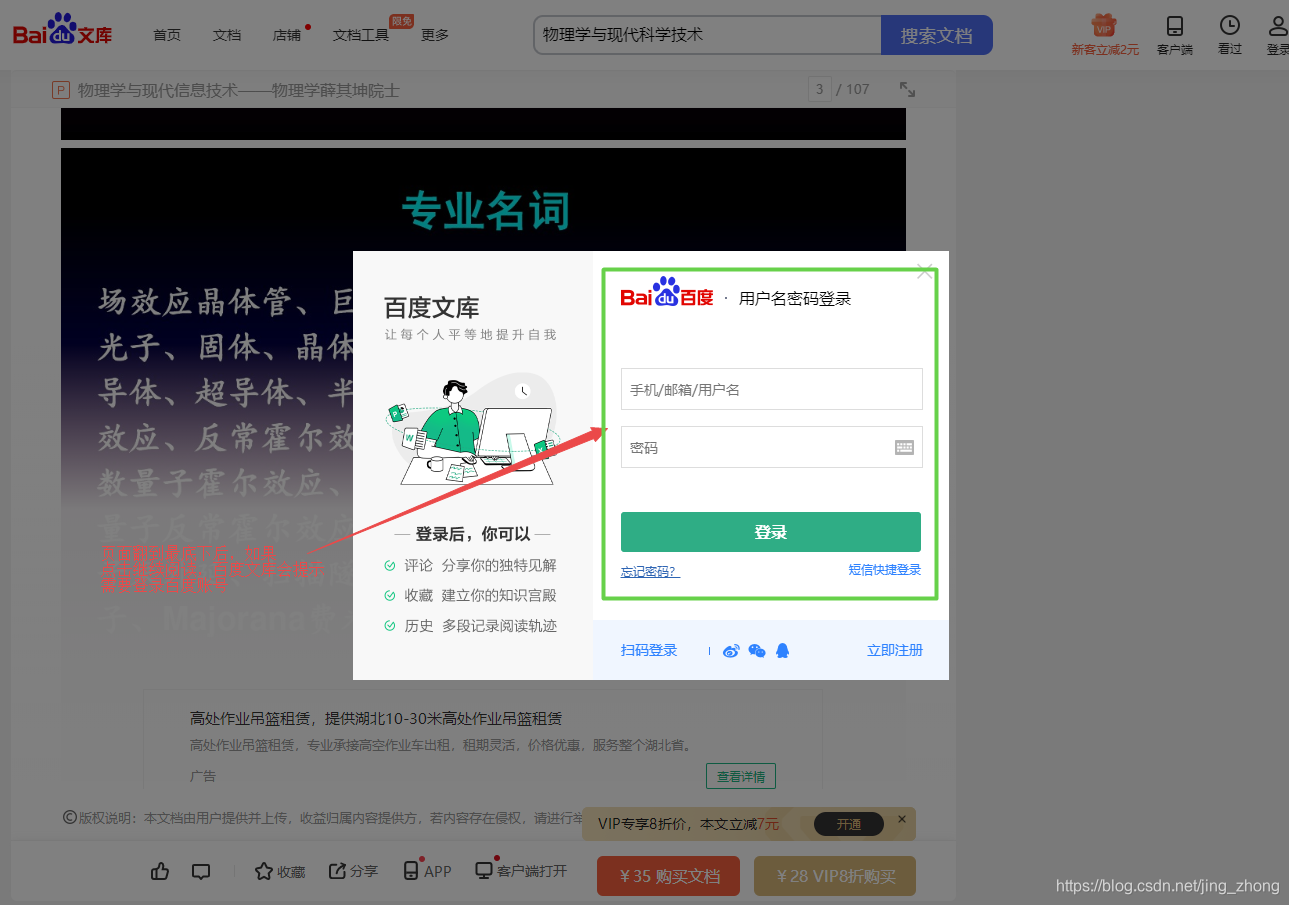The image size is (1289, 905).
Task: Click the 开通 VIP button in the banner
Action: (849, 824)
